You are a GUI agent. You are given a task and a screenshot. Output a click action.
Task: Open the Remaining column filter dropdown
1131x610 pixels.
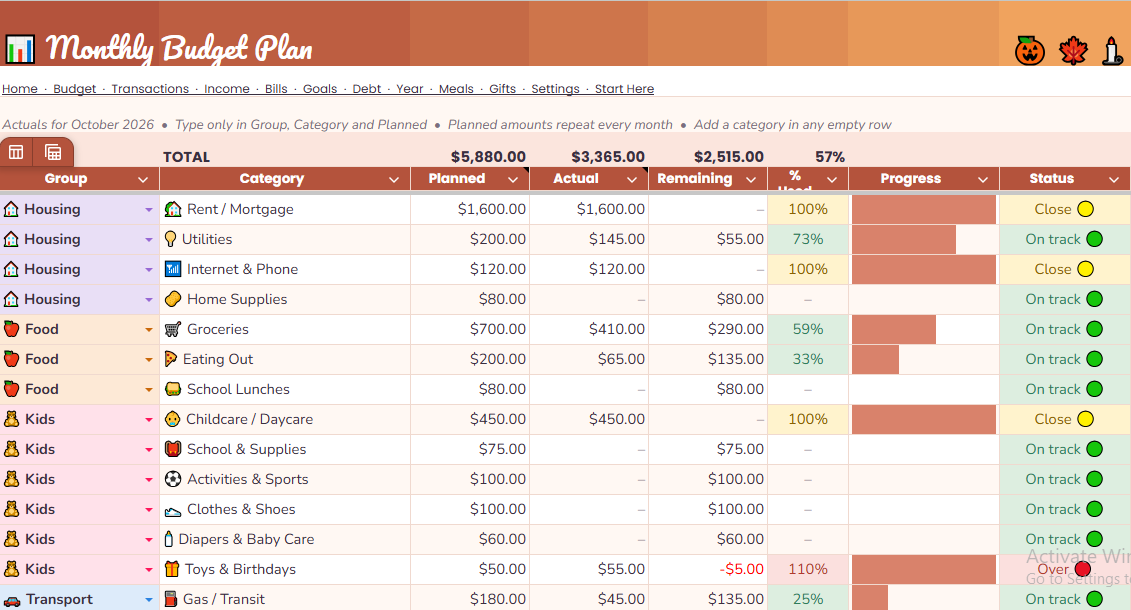click(751, 180)
